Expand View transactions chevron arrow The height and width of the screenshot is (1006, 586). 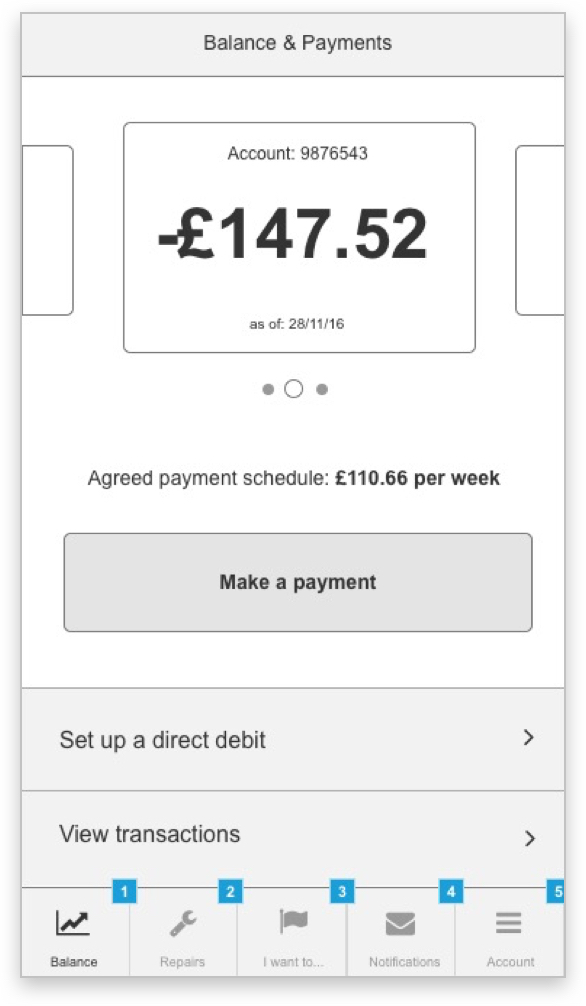(x=530, y=838)
